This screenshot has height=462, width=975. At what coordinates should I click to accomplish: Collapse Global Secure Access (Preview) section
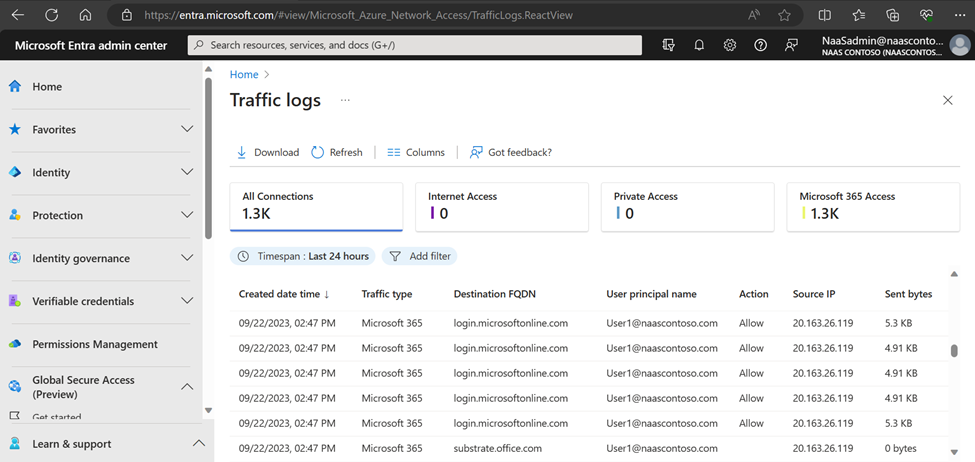point(187,387)
